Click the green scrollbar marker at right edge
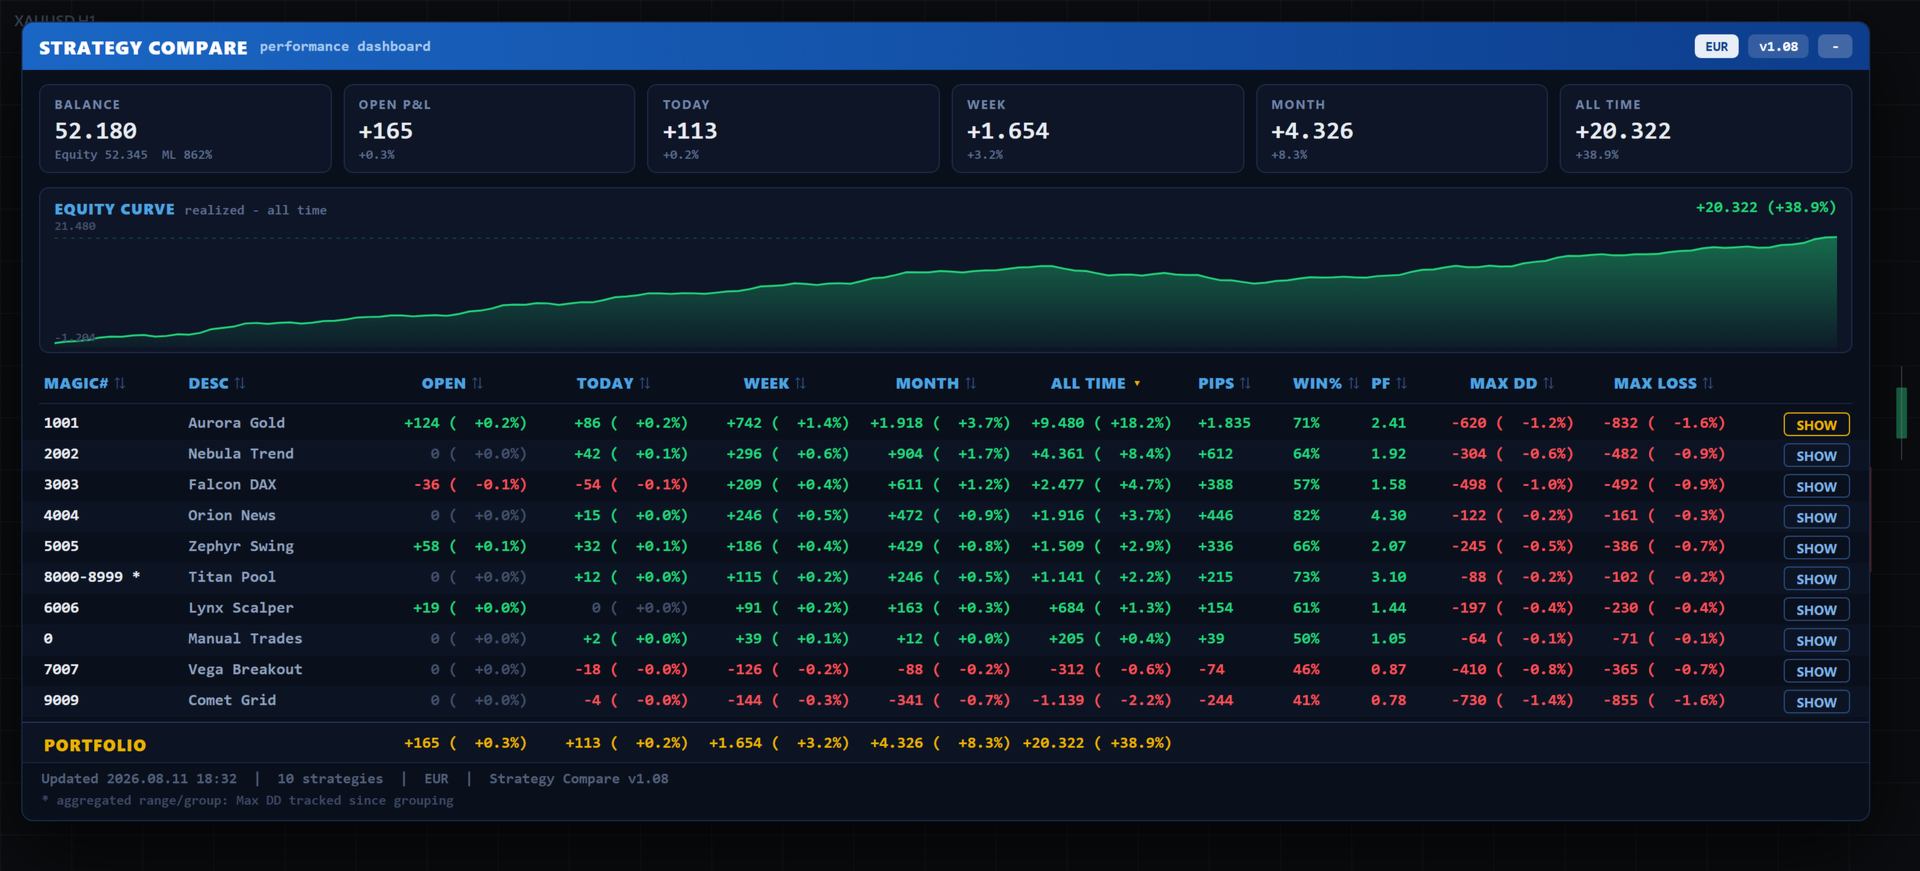1920x871 pixels. coord(1901,412)
